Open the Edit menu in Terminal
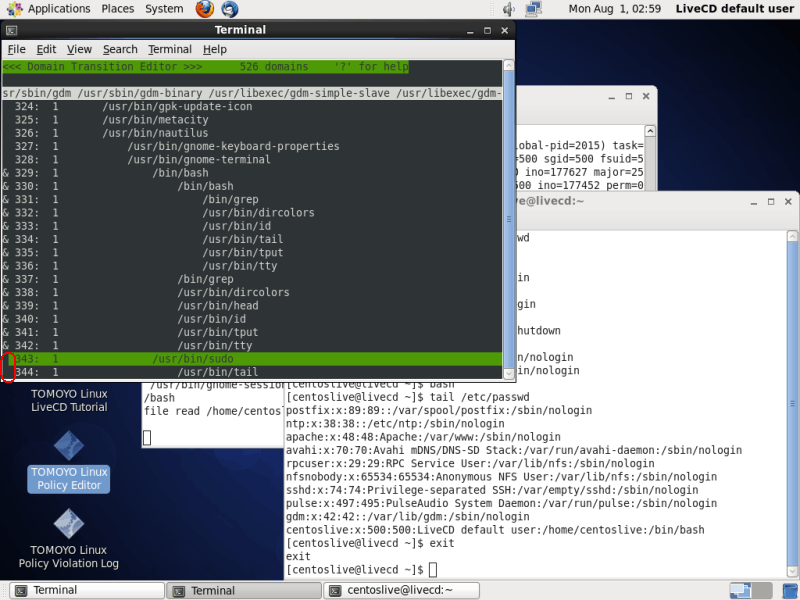The height and width of the screenshot is (600, 800). [x=46, y=49]
